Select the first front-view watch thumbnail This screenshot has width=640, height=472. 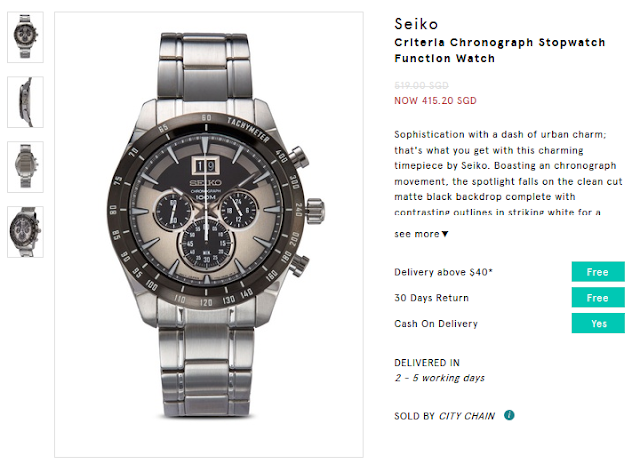(25, 37)
